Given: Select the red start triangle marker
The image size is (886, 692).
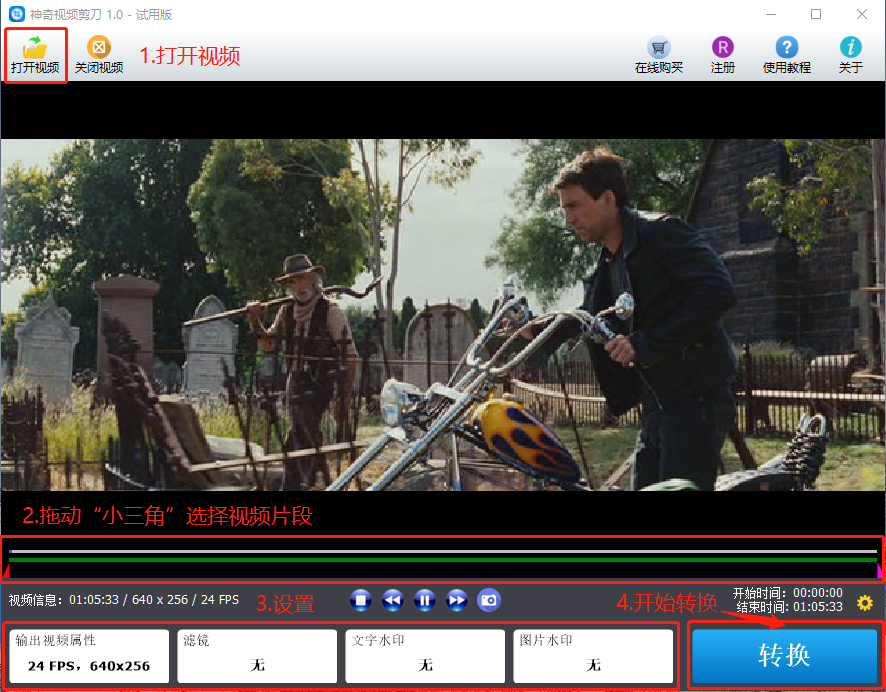Looking at the screenshot, I should pos(6,572).
